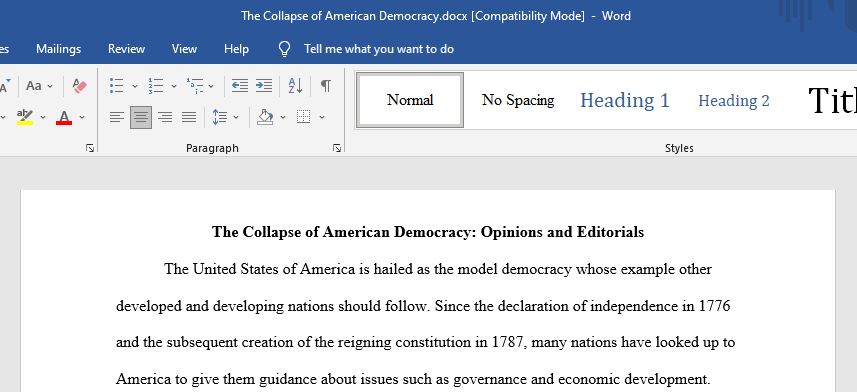Screen dimensions: 857x392
Task: Create a multilevel list
Action: coord(195,86)
